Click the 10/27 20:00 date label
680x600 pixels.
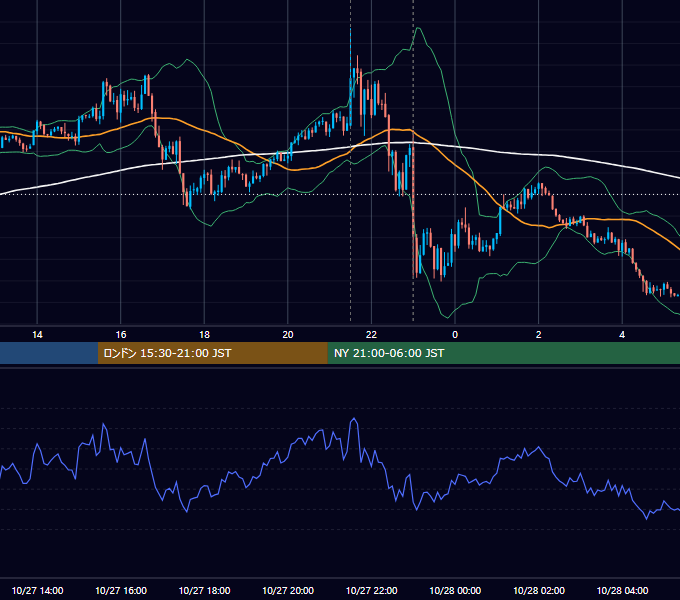[x=288, y=590]
